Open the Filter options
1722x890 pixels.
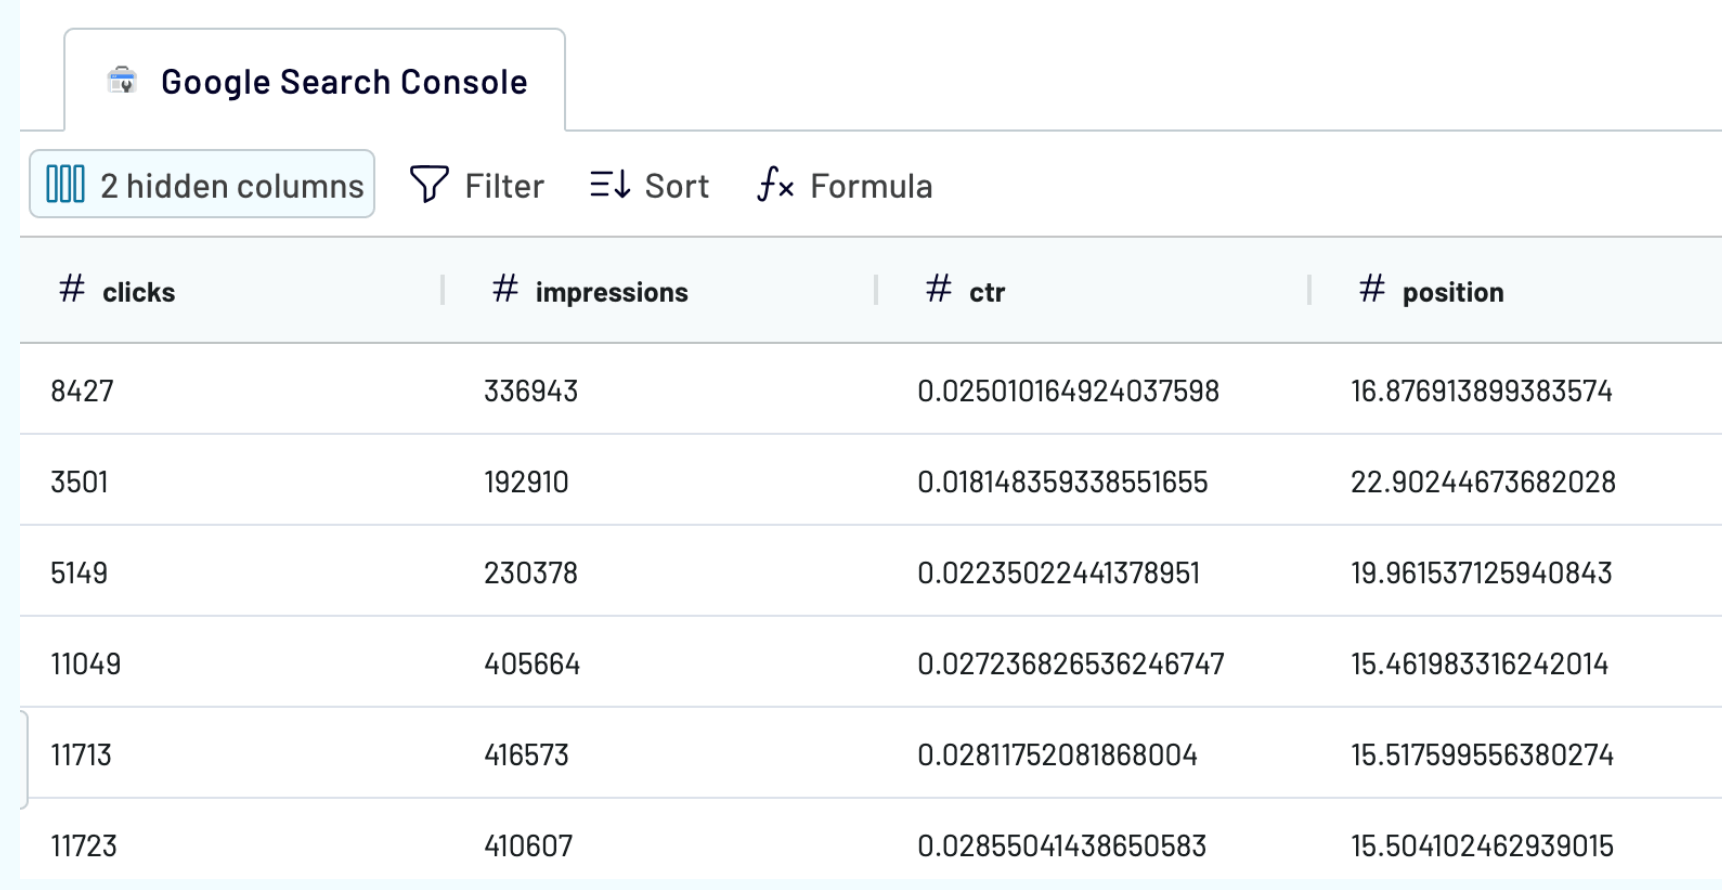pos(503,186)
